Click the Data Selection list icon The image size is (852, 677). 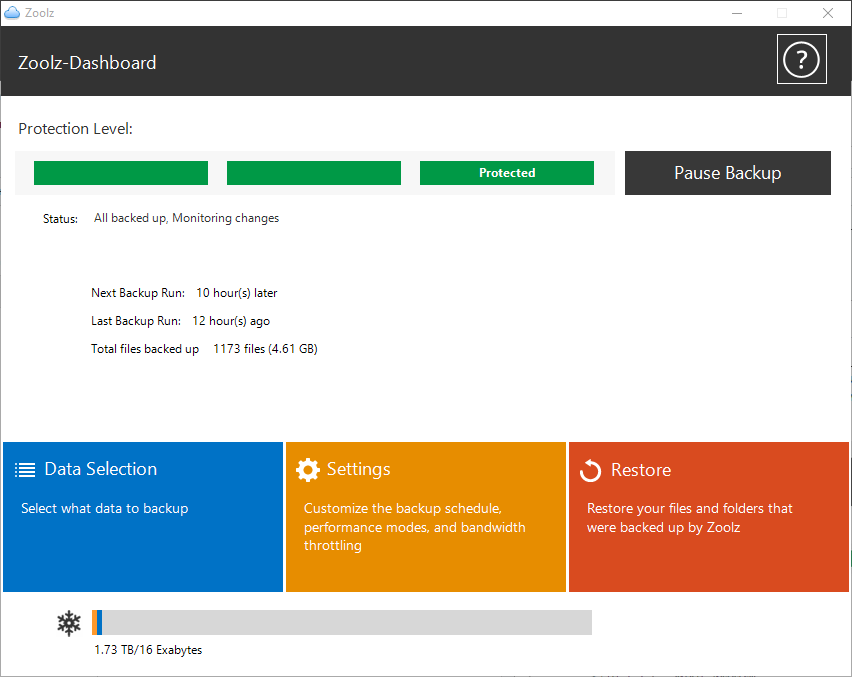pyautogui.click(x=25, y=469)
